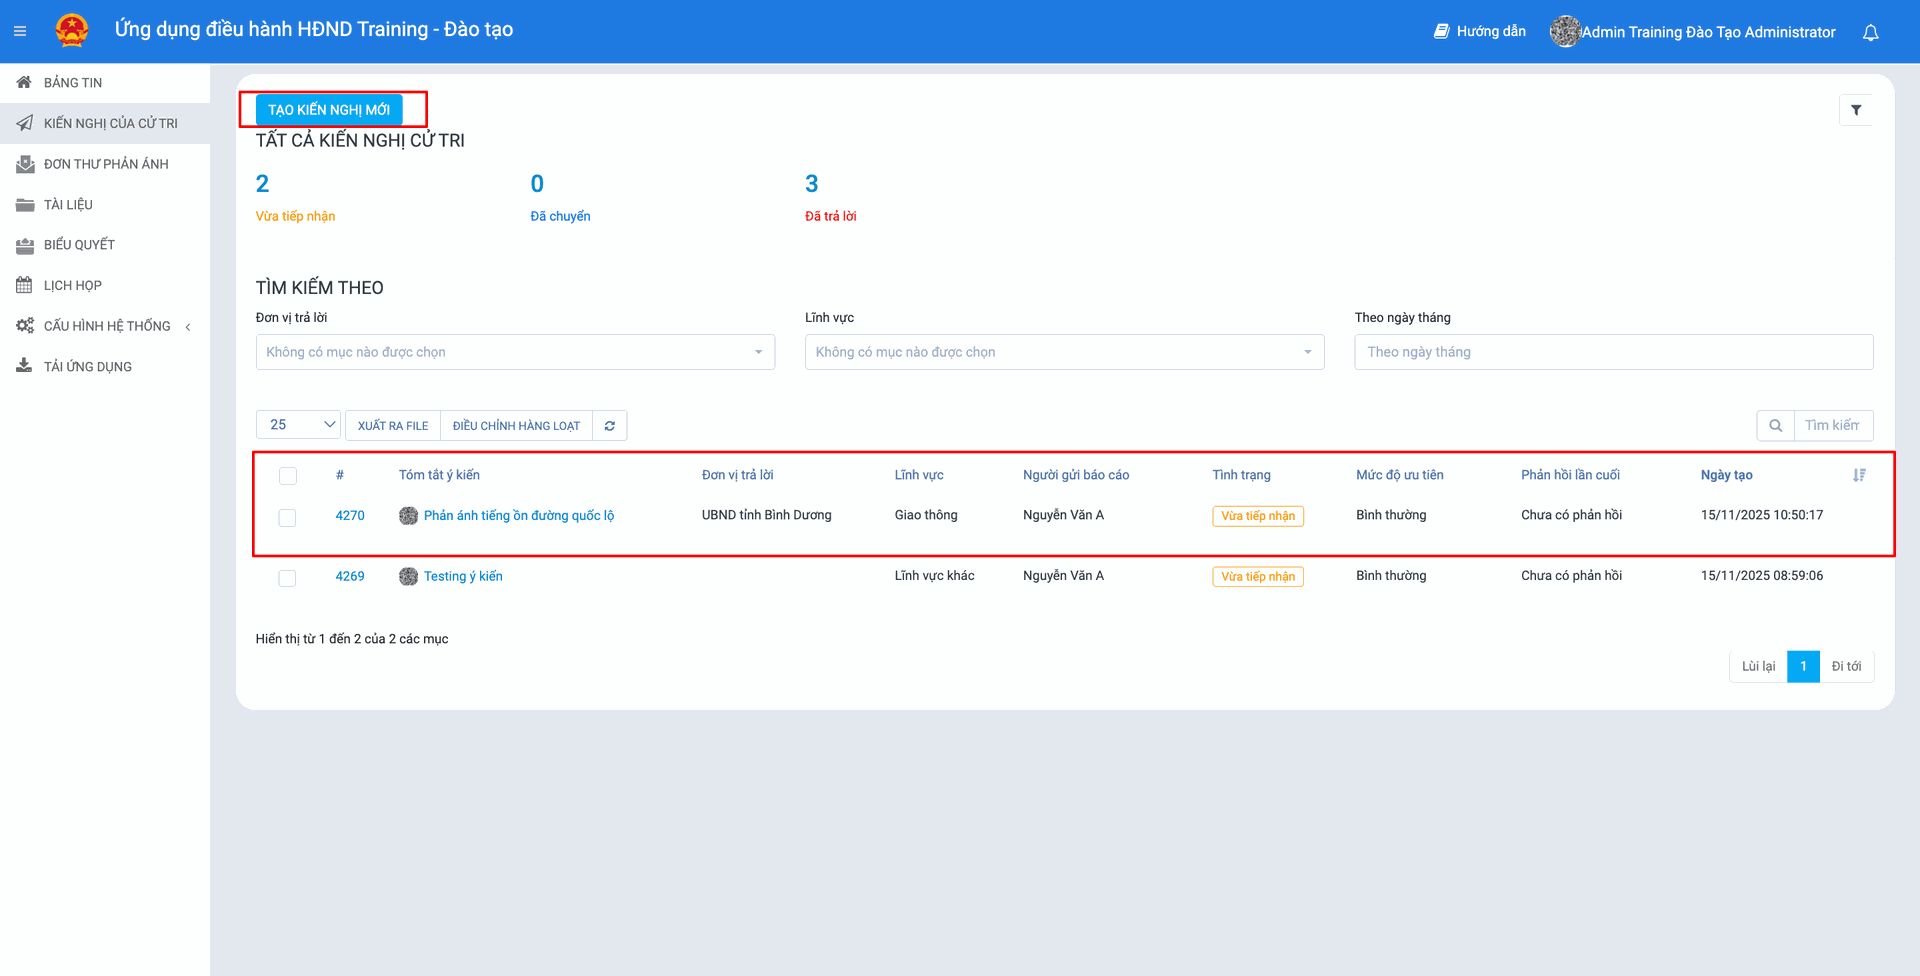Expand the 25 page-size dropdown
This screenshot has height=976, width=1920.
pyautogui.click(x=298, y=425)
